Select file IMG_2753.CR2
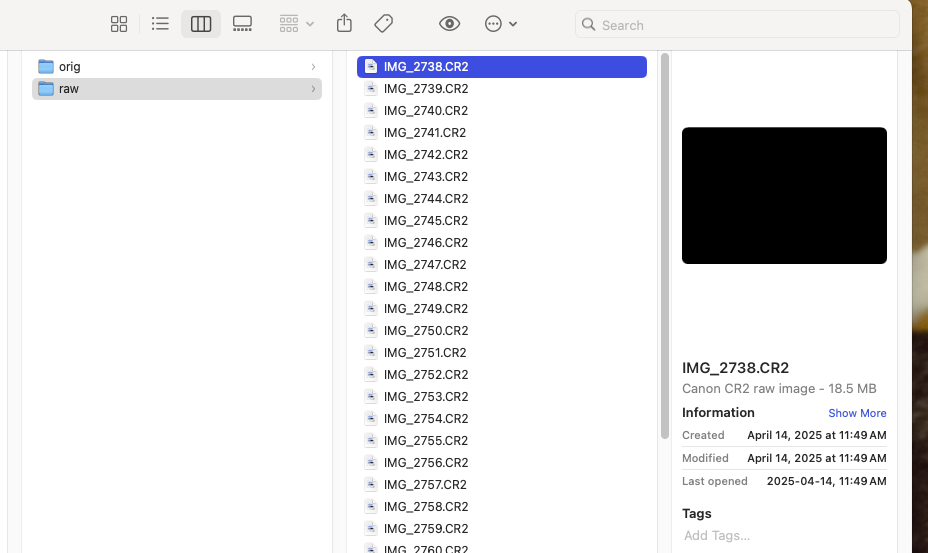 pyautogui.click(x=501, y=397)
